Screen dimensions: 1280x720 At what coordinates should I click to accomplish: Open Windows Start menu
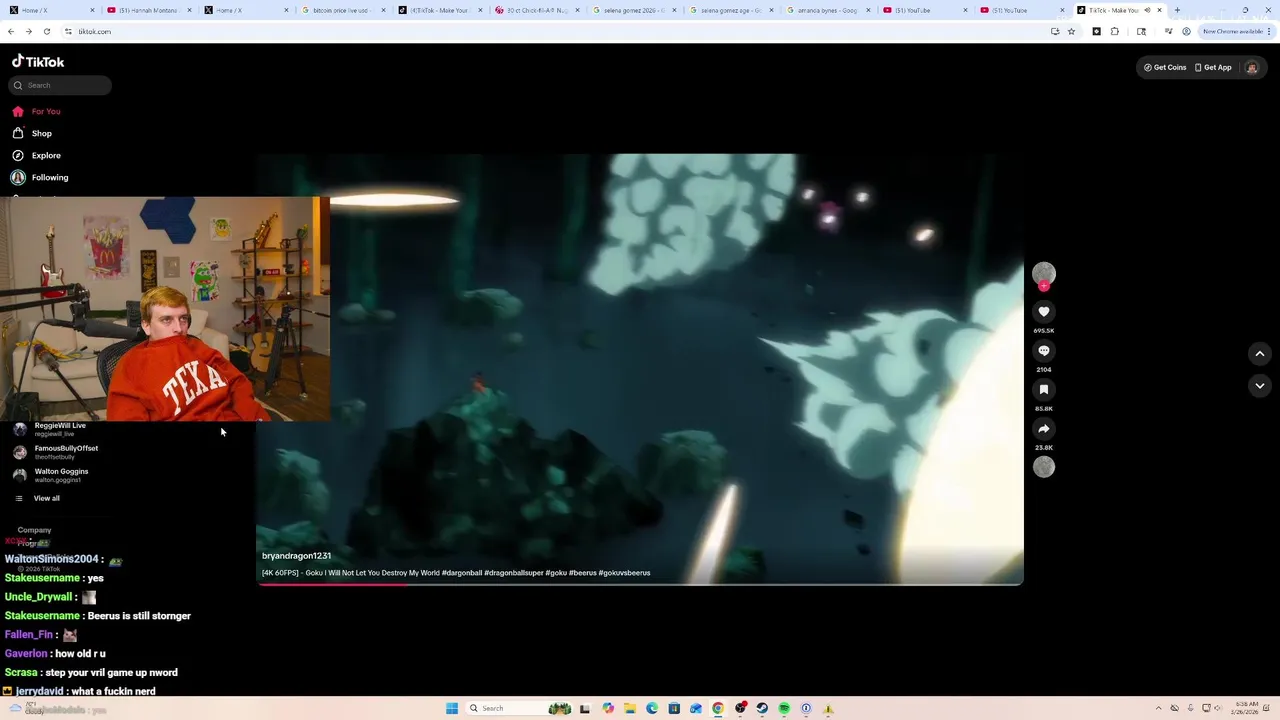click(452, 708)
